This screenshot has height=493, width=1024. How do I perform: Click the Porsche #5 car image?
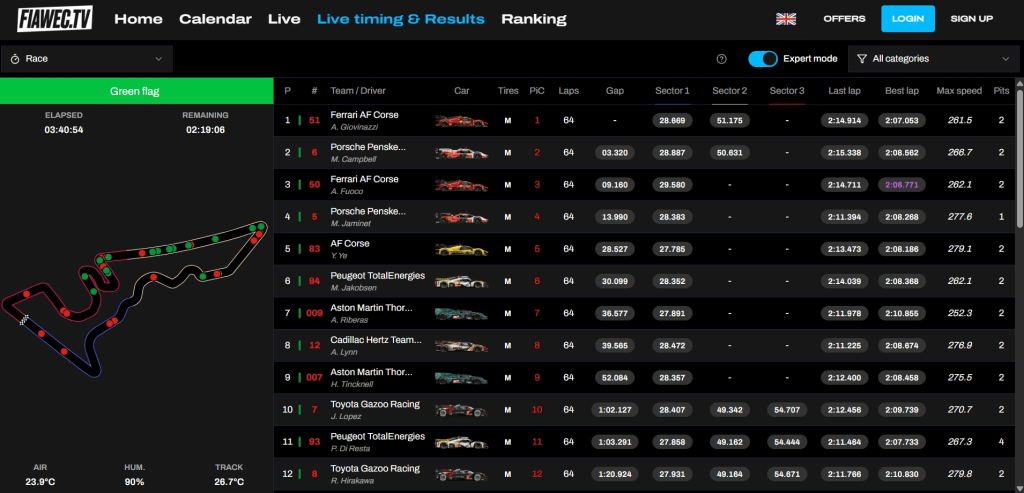461,217
